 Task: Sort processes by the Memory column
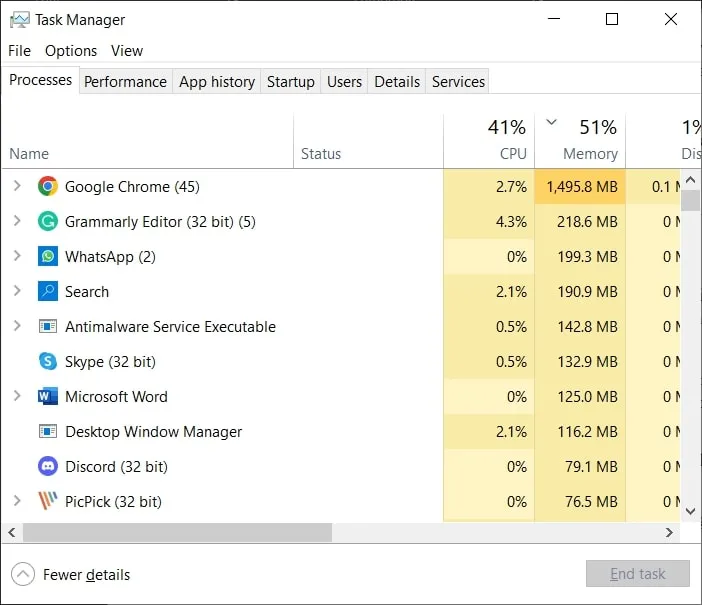tap(590, 153)
